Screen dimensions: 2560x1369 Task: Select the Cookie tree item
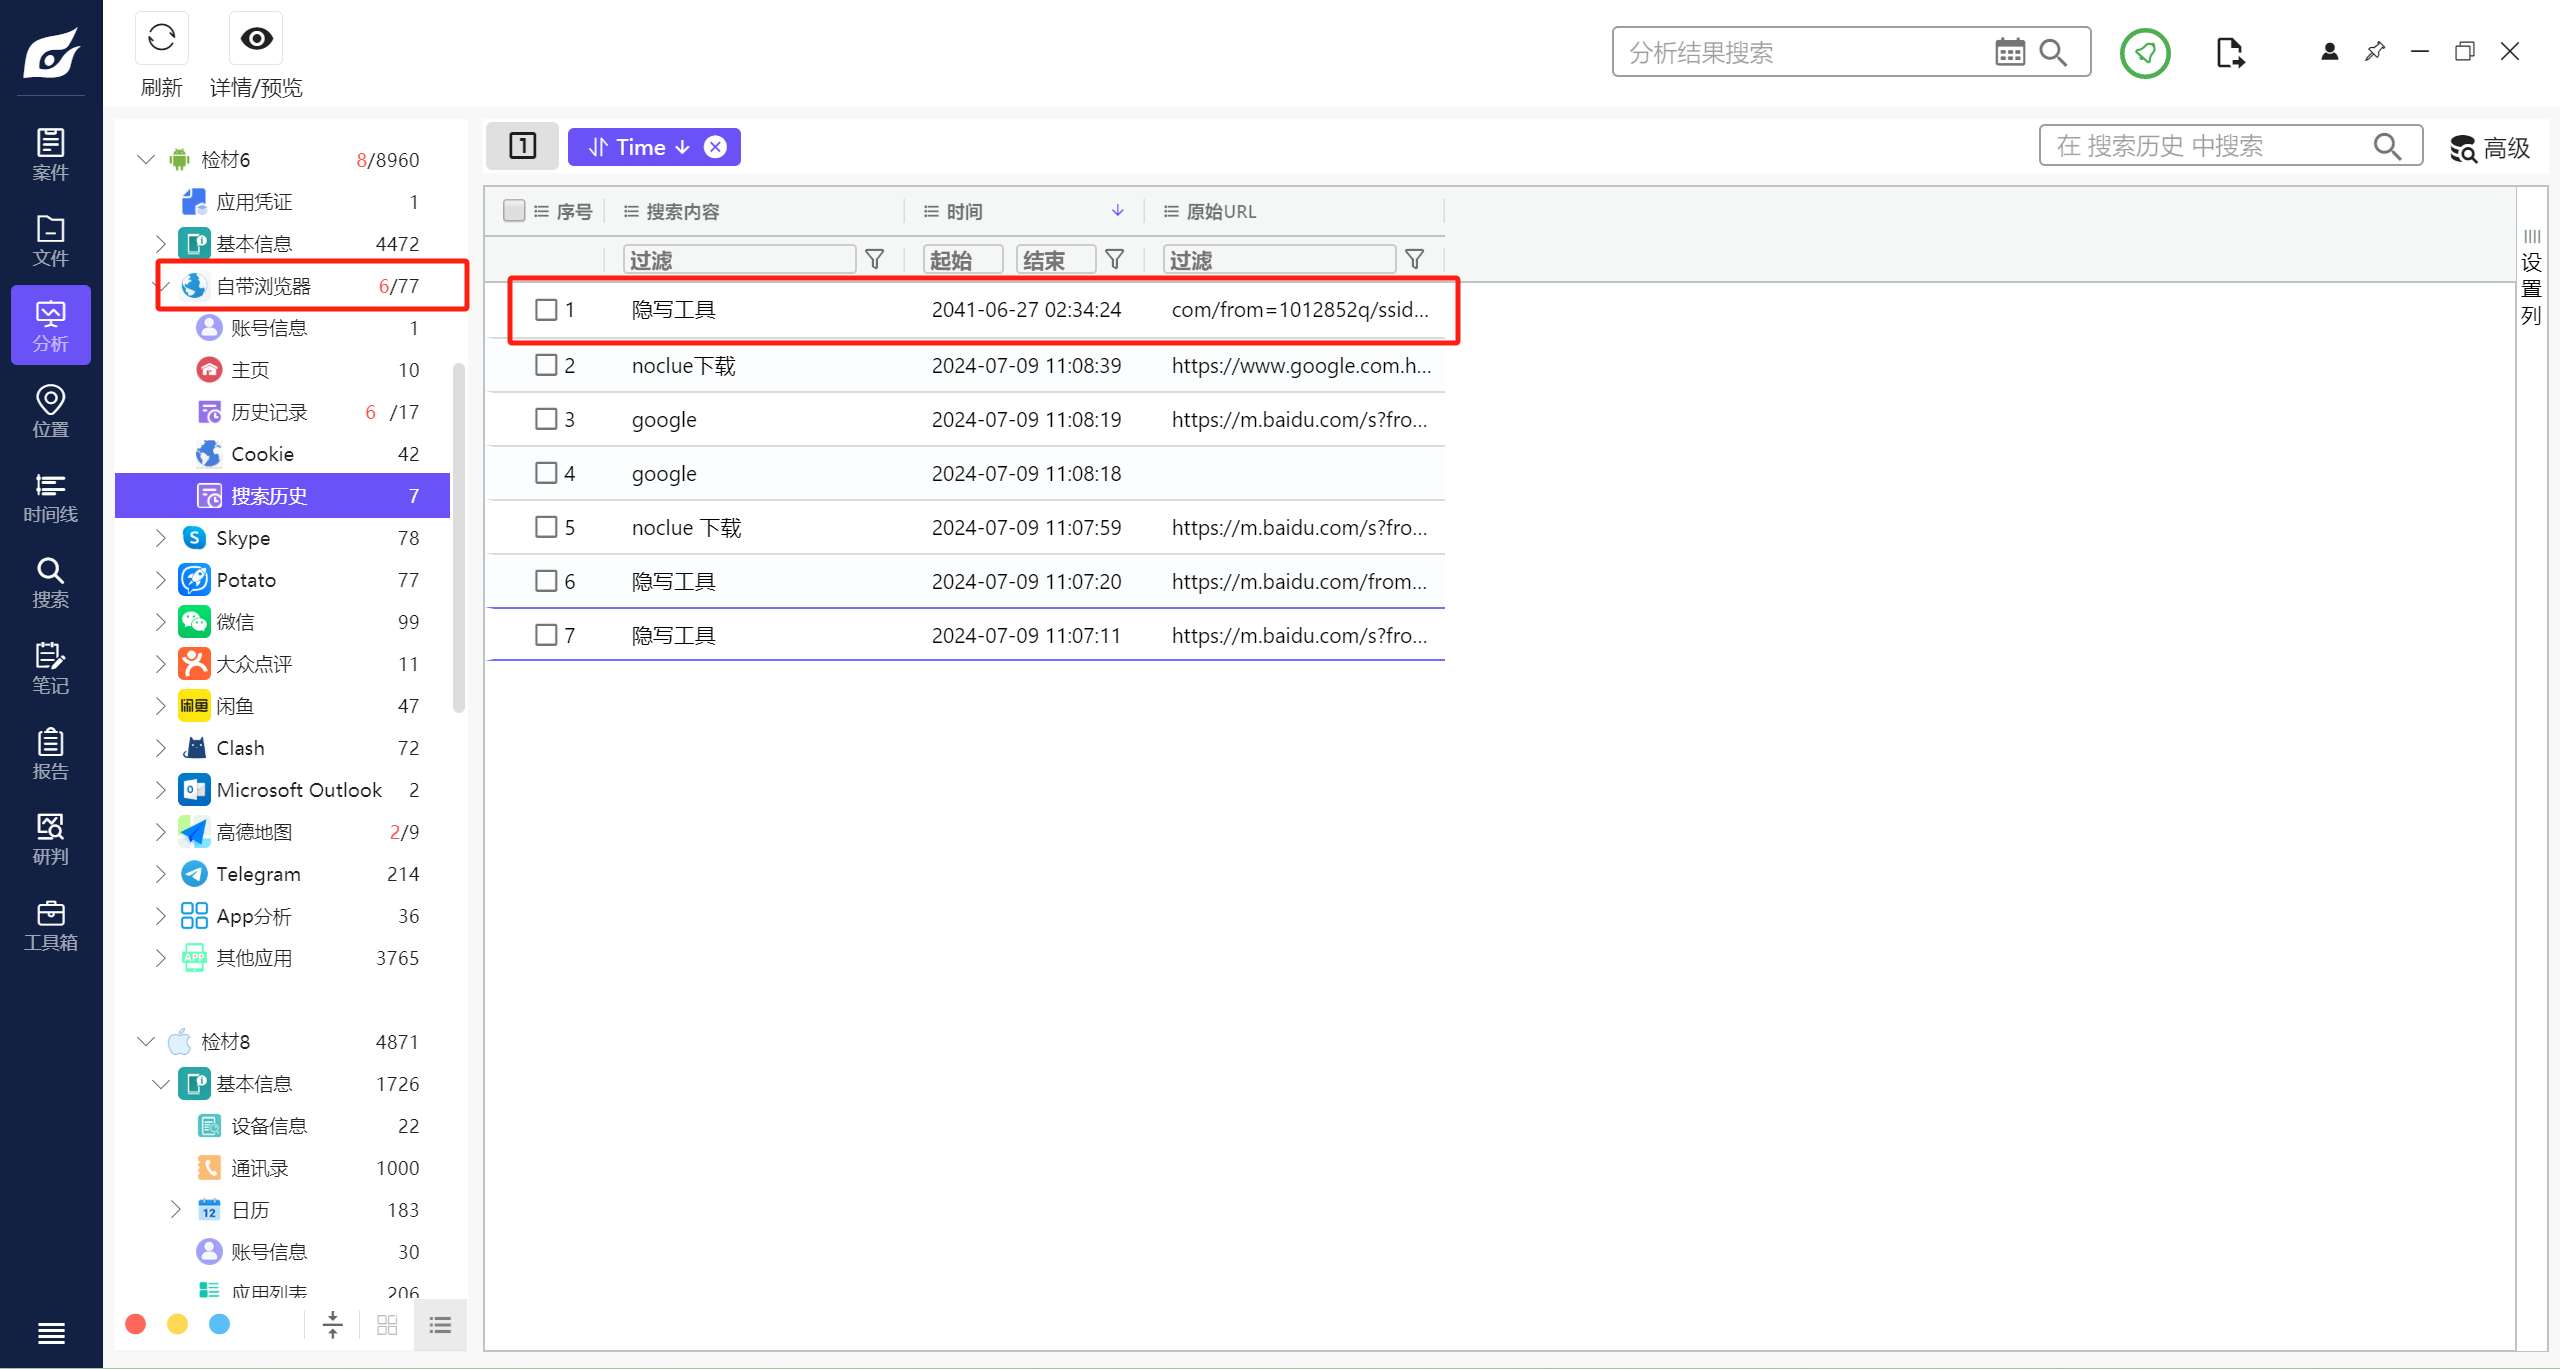[262, 454]
